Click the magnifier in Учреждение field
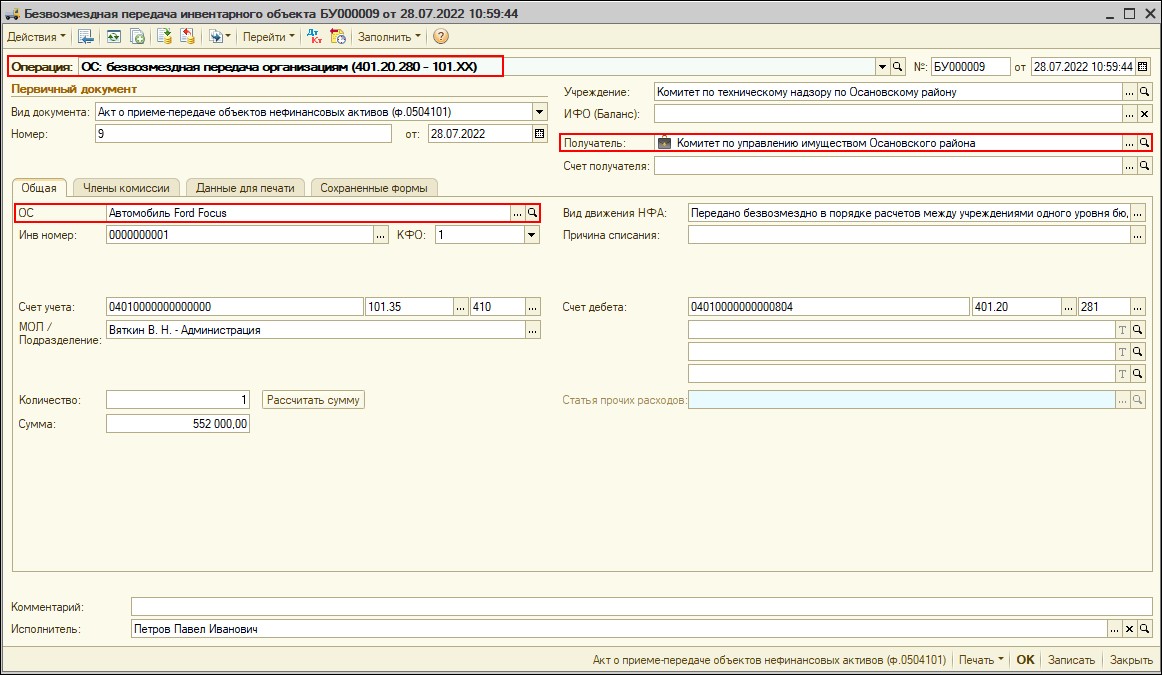Viewport: 1162px width, 675px height. pos(1144,92)
